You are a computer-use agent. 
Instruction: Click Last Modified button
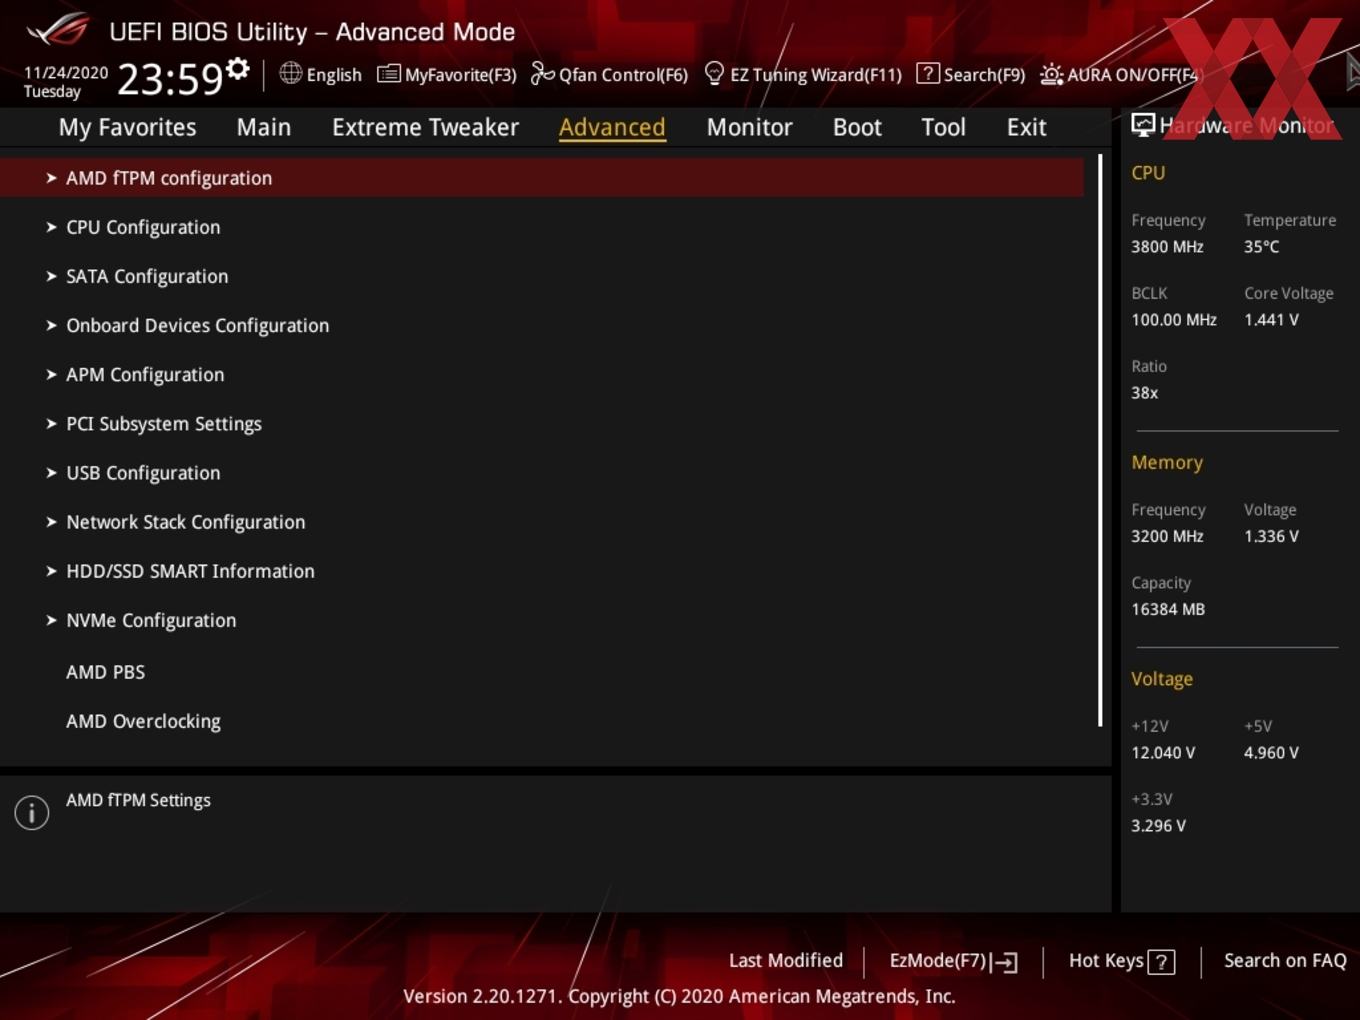coord(786,960)
